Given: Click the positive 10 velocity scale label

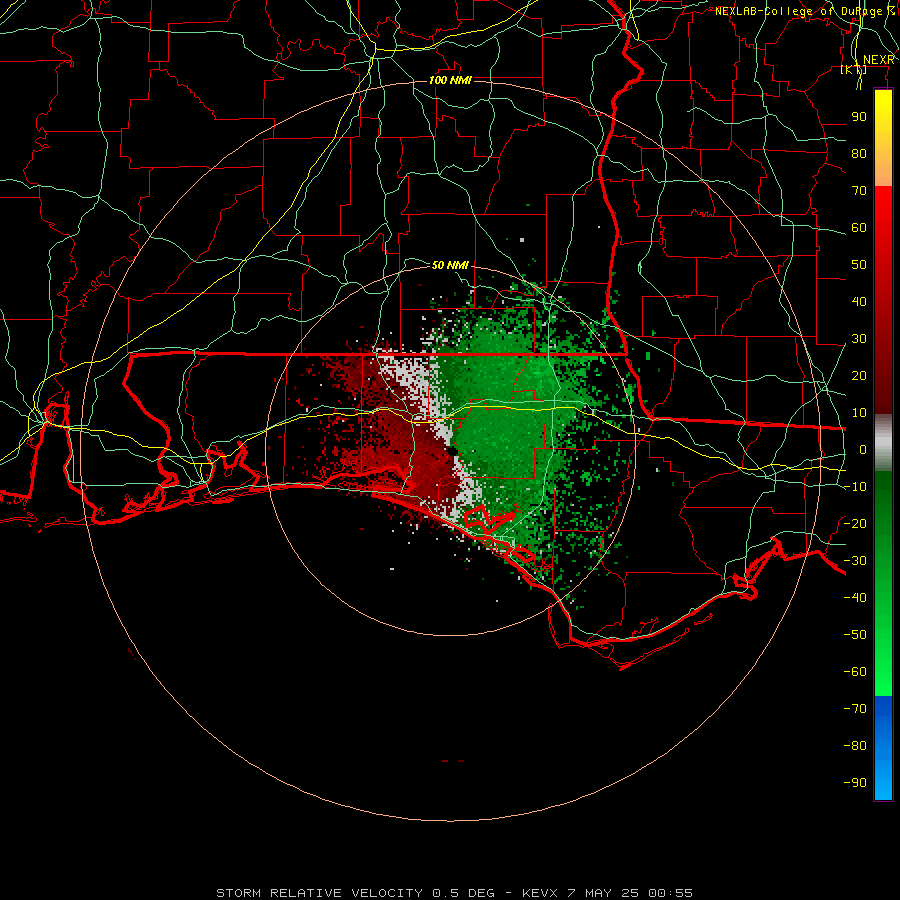Looking at the screenshot, I should click(859, 413).
